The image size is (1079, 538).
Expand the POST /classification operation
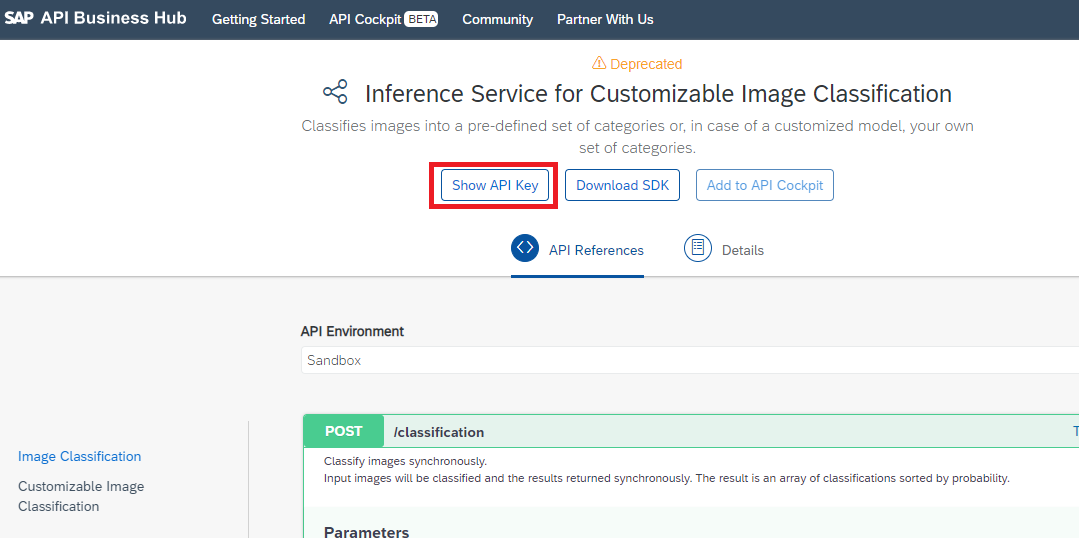pyautogui.click(x=691, y=431)
